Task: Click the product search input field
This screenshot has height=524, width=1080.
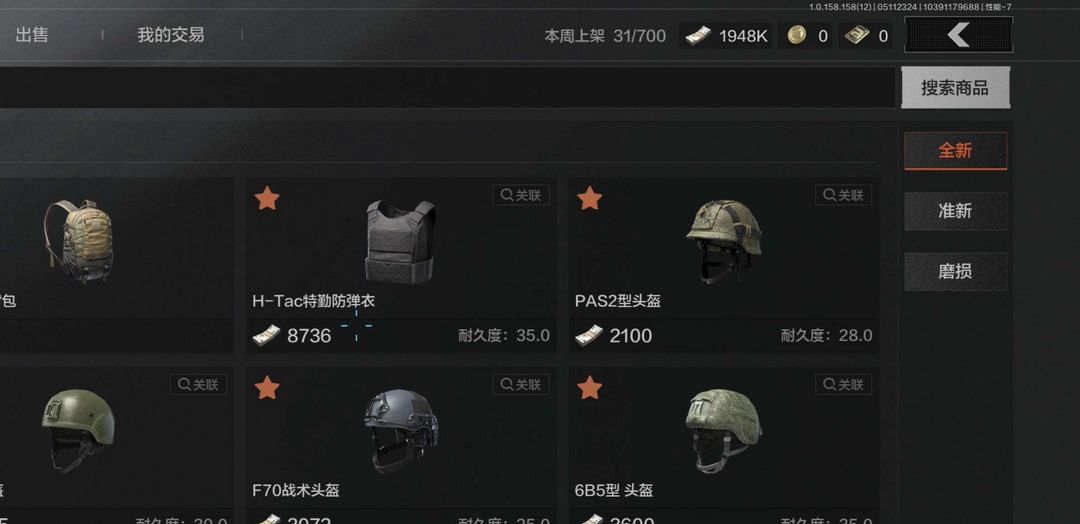Action: (448, 87)
